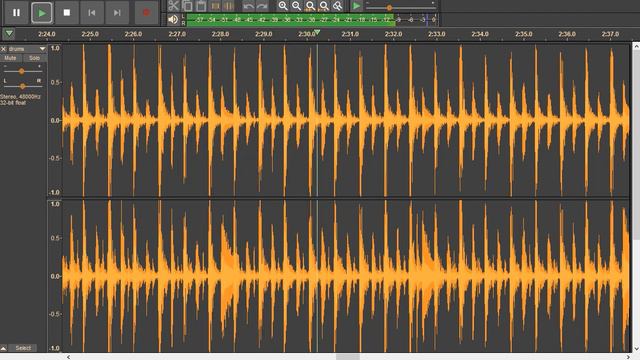This screenshot has width=640, height=360.
Task: Click in the lower channel waveform
Action: pos(345,276)
